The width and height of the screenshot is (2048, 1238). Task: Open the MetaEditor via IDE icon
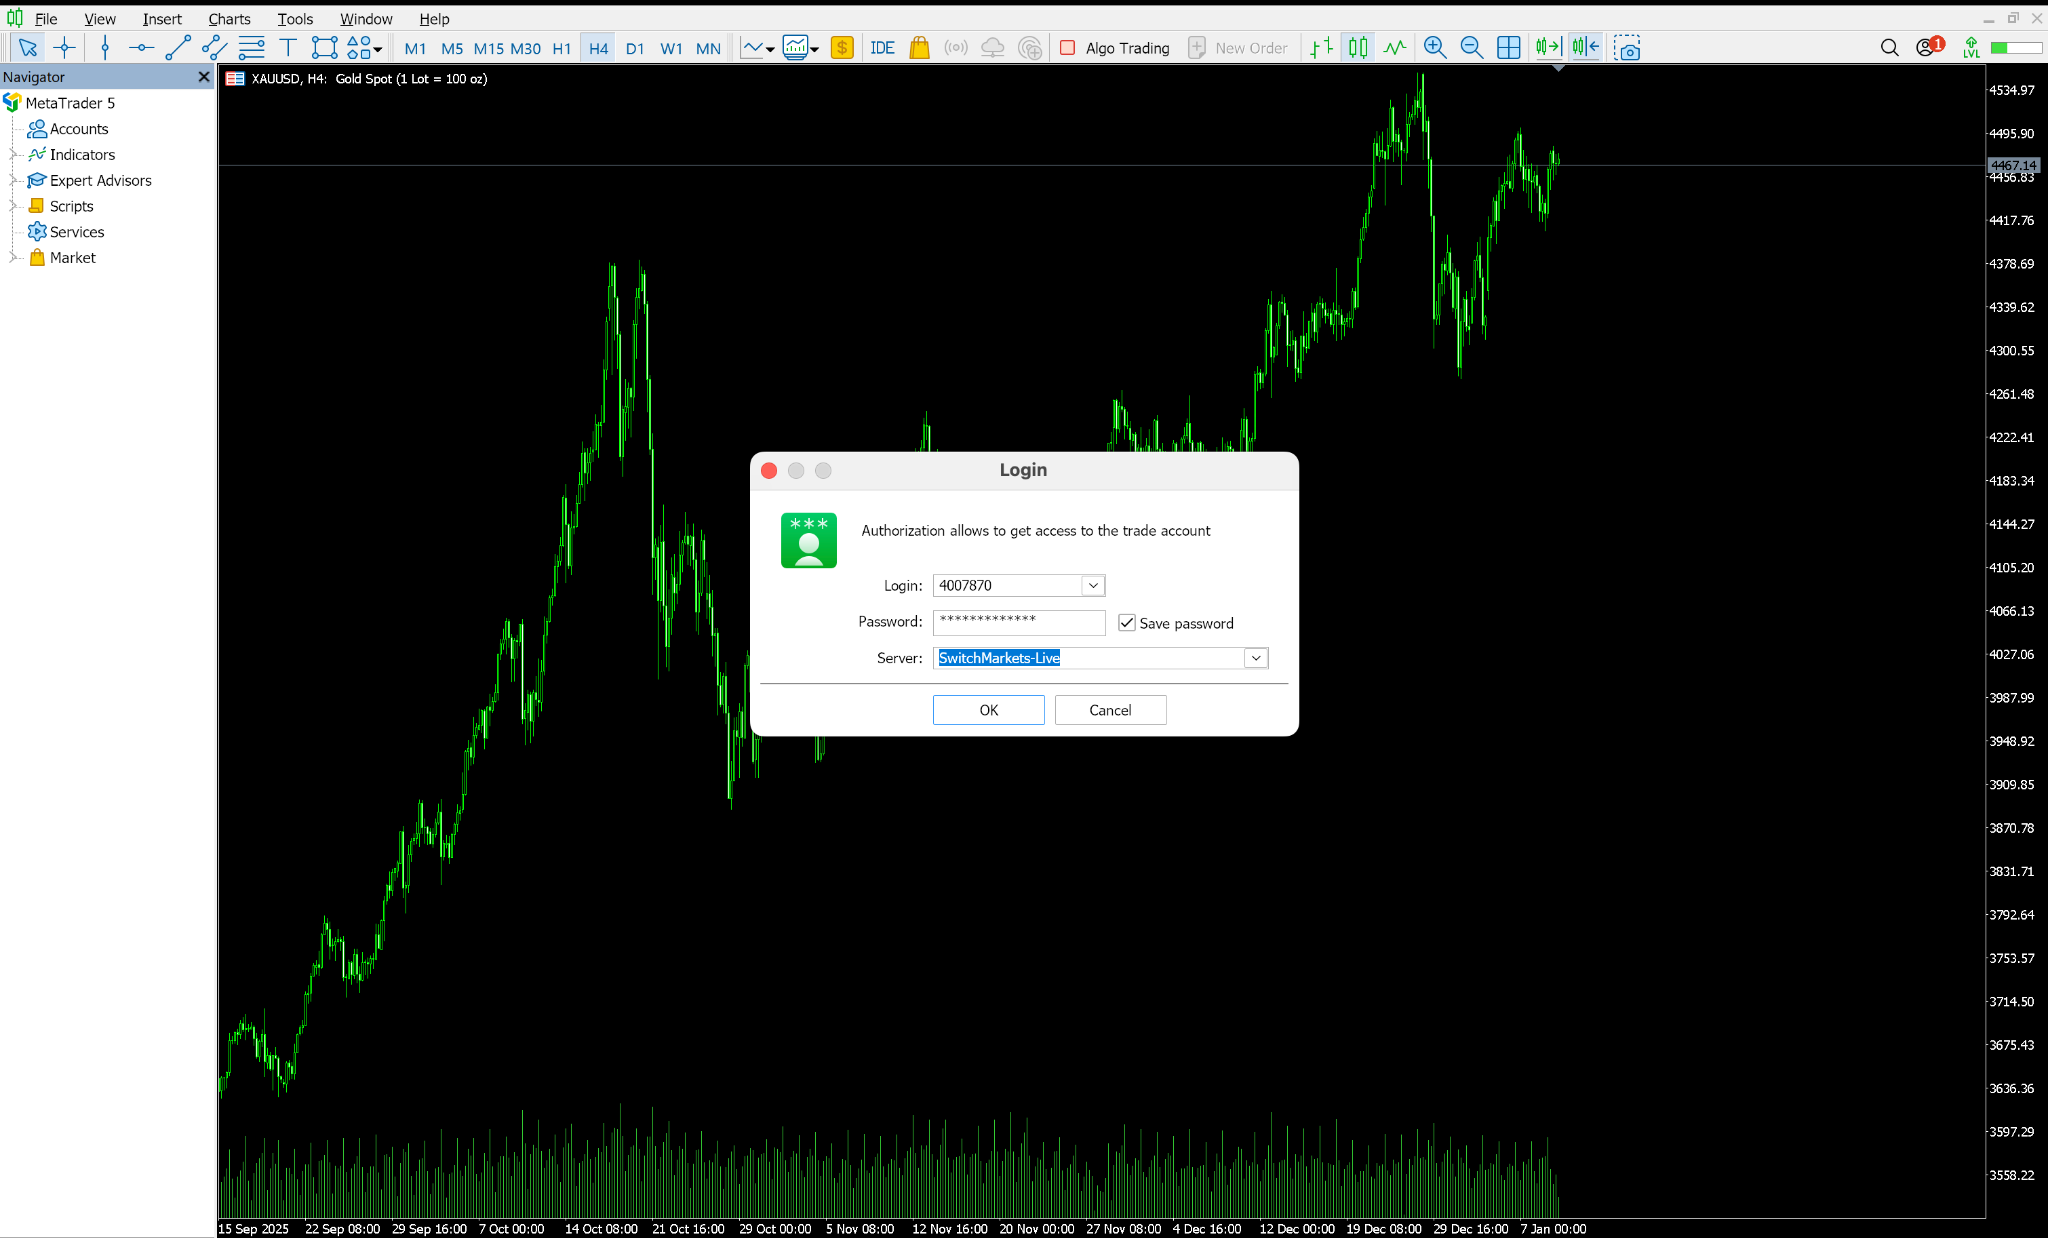point(881,47)
